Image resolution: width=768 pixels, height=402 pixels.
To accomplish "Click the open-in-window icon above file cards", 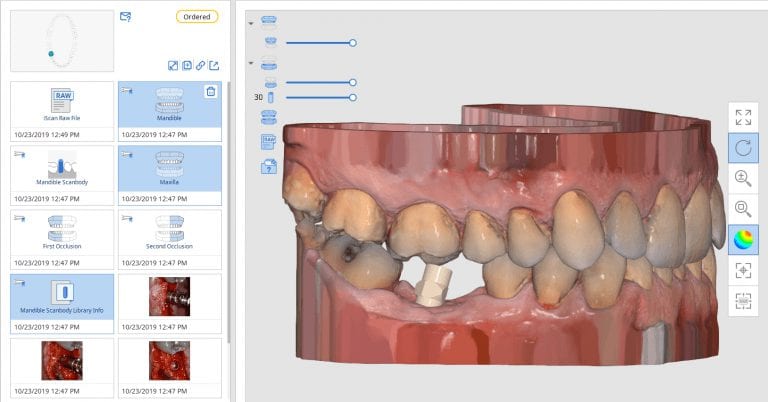I will (x=173, y=66).
